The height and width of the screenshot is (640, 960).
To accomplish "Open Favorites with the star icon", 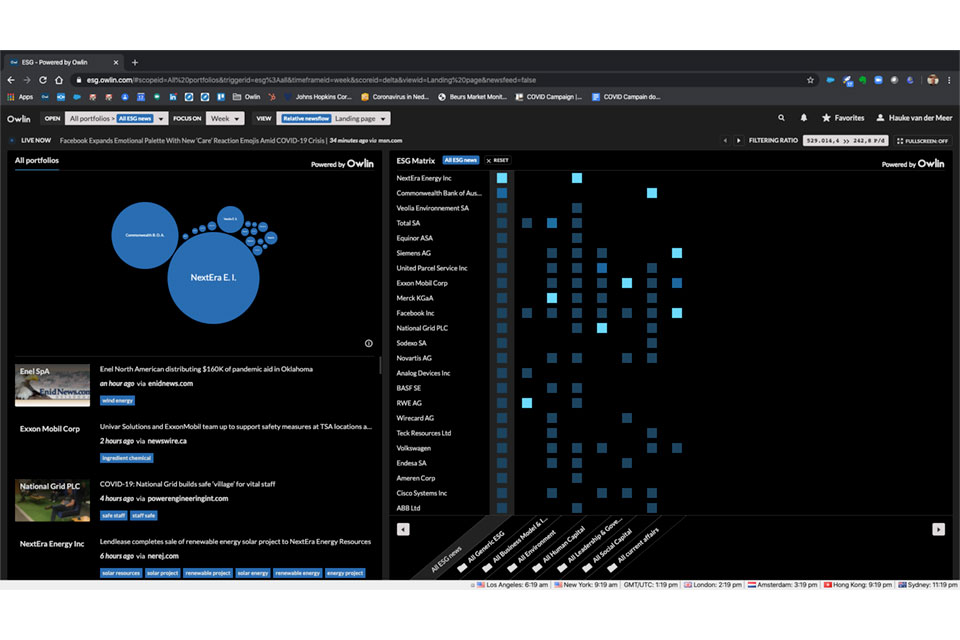I will 842,118.
